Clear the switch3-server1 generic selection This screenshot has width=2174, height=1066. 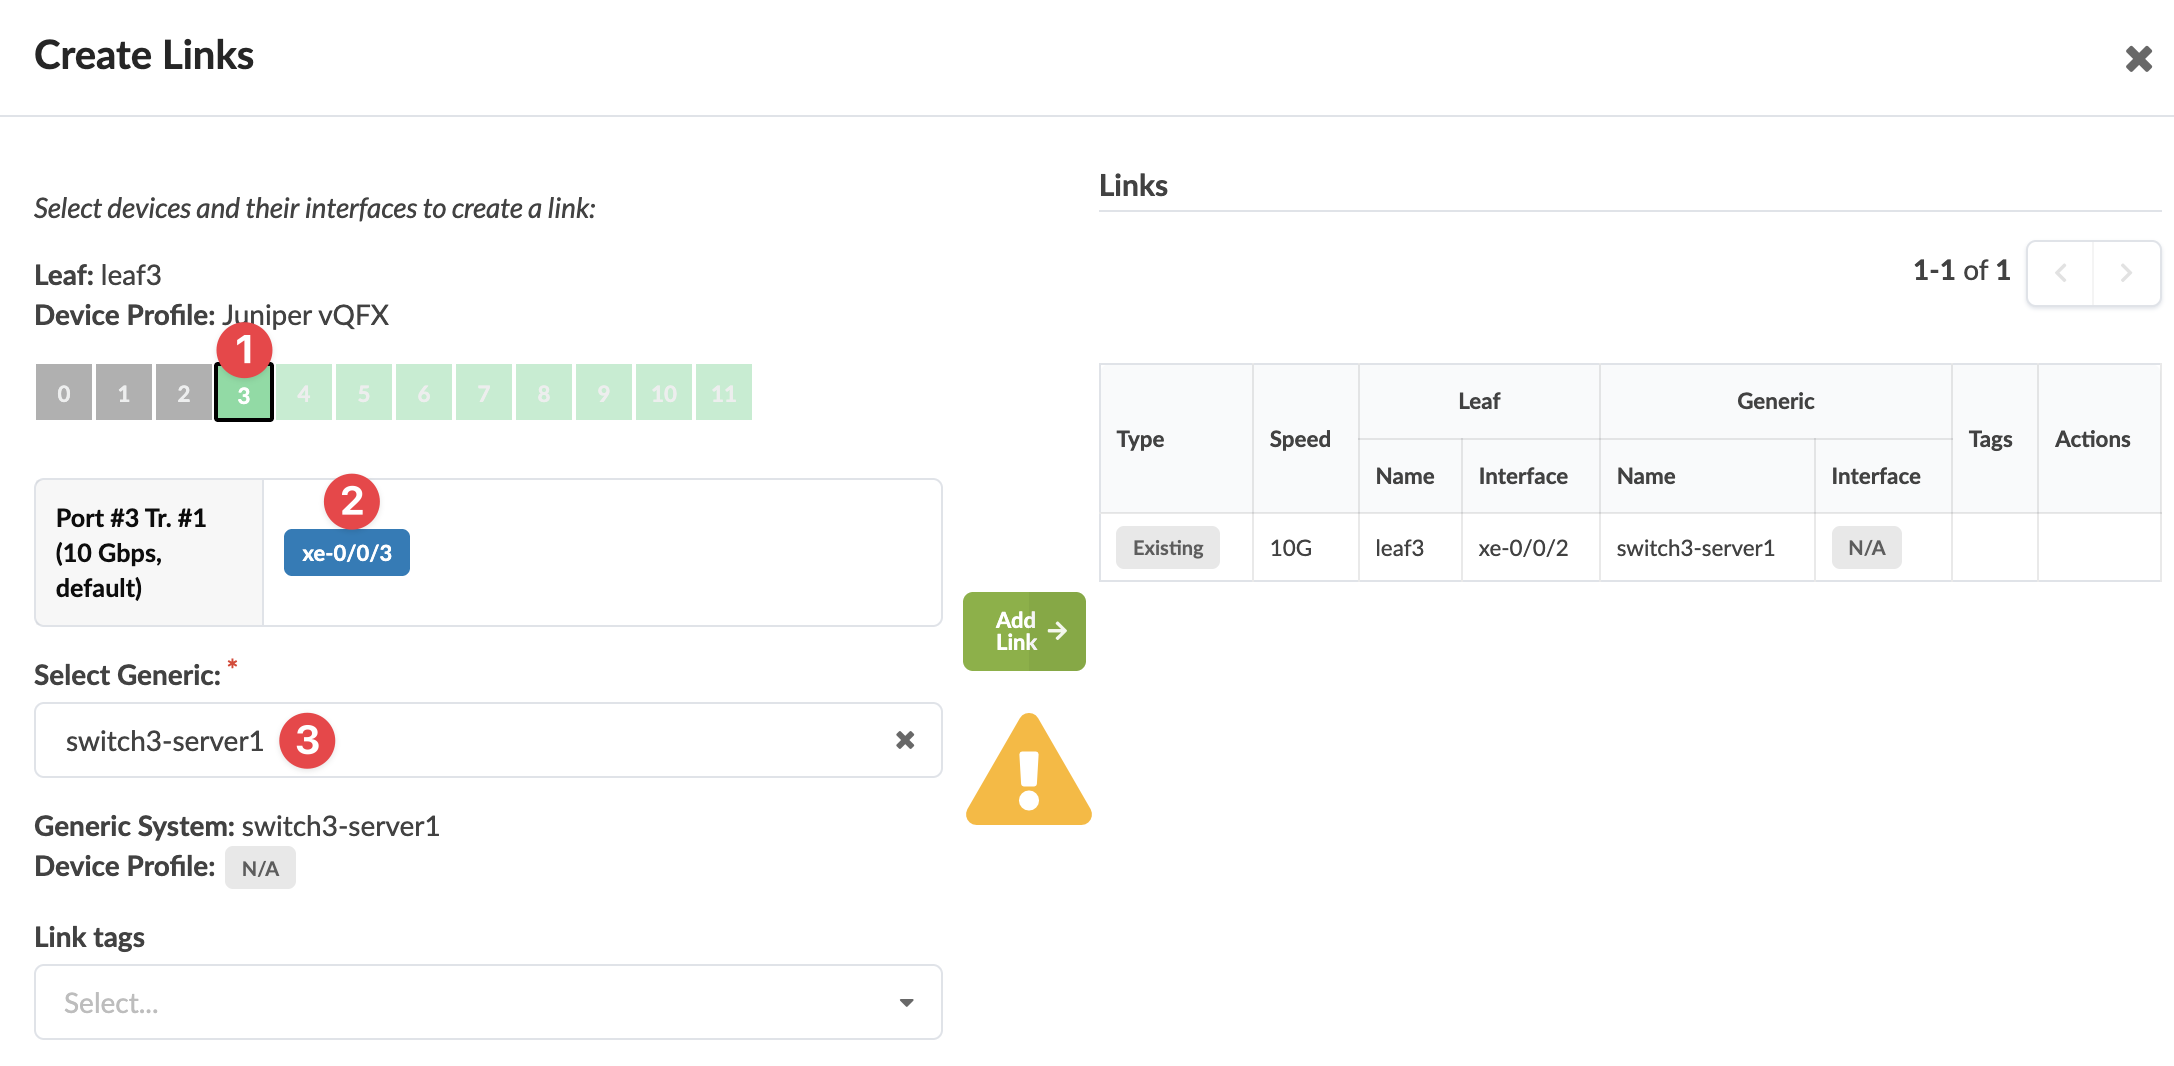(904, 740)
